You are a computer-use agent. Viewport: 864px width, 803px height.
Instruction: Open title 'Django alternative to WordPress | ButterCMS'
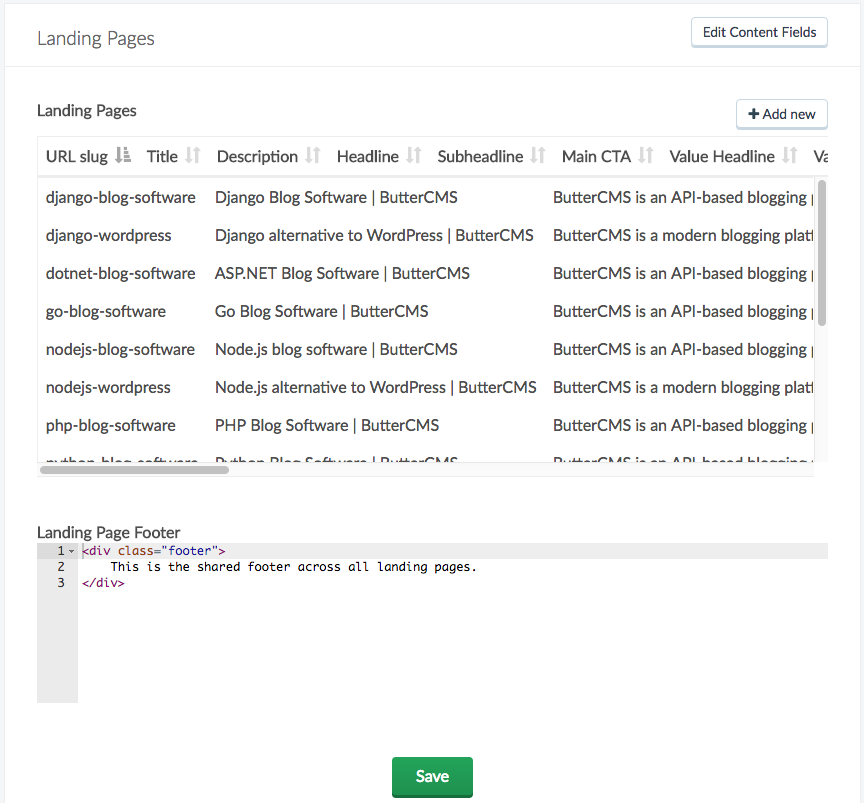374,235
